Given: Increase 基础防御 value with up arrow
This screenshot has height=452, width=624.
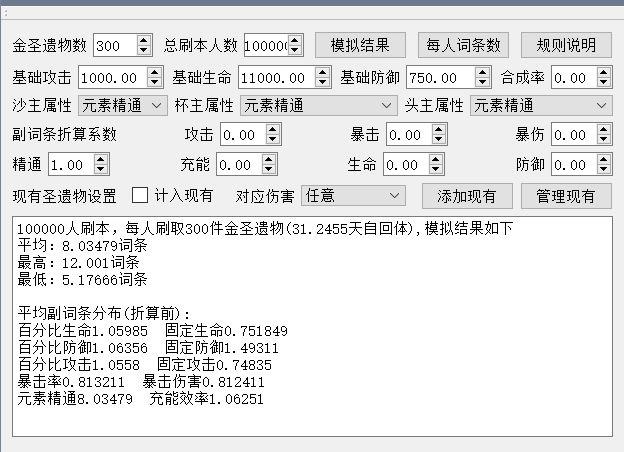Looking at the screenshot, I should (x=482, y=72).
